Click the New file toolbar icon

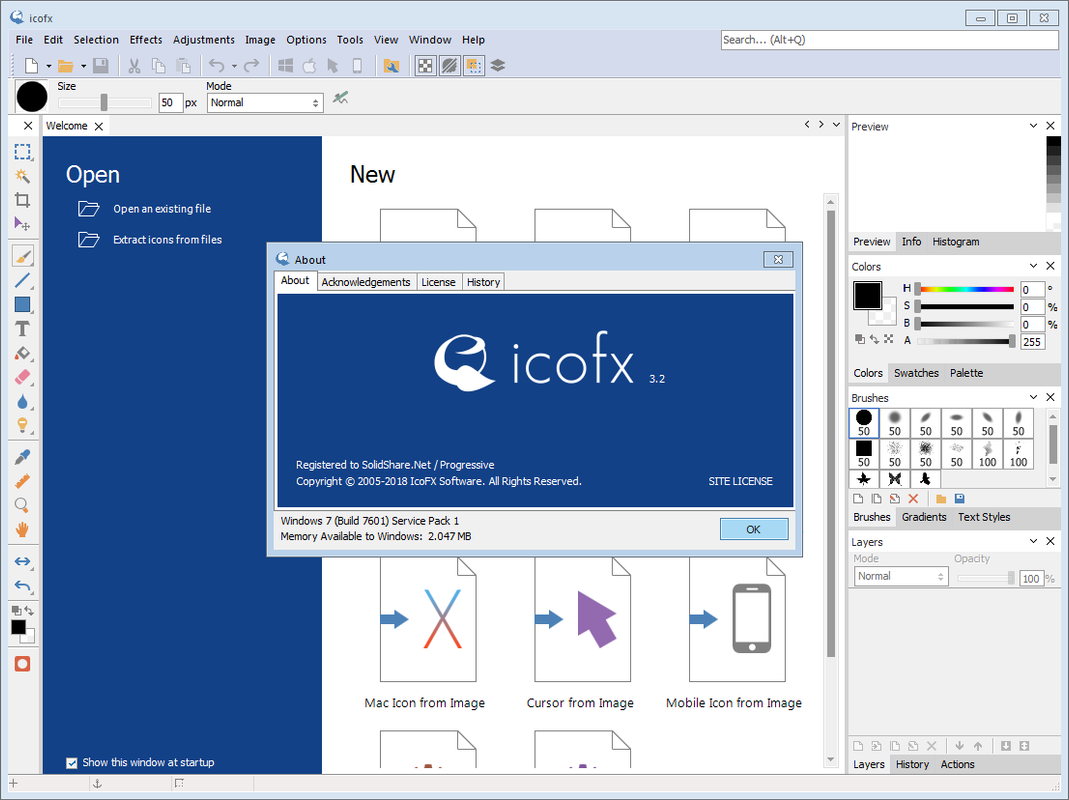(x=31, y=65)
